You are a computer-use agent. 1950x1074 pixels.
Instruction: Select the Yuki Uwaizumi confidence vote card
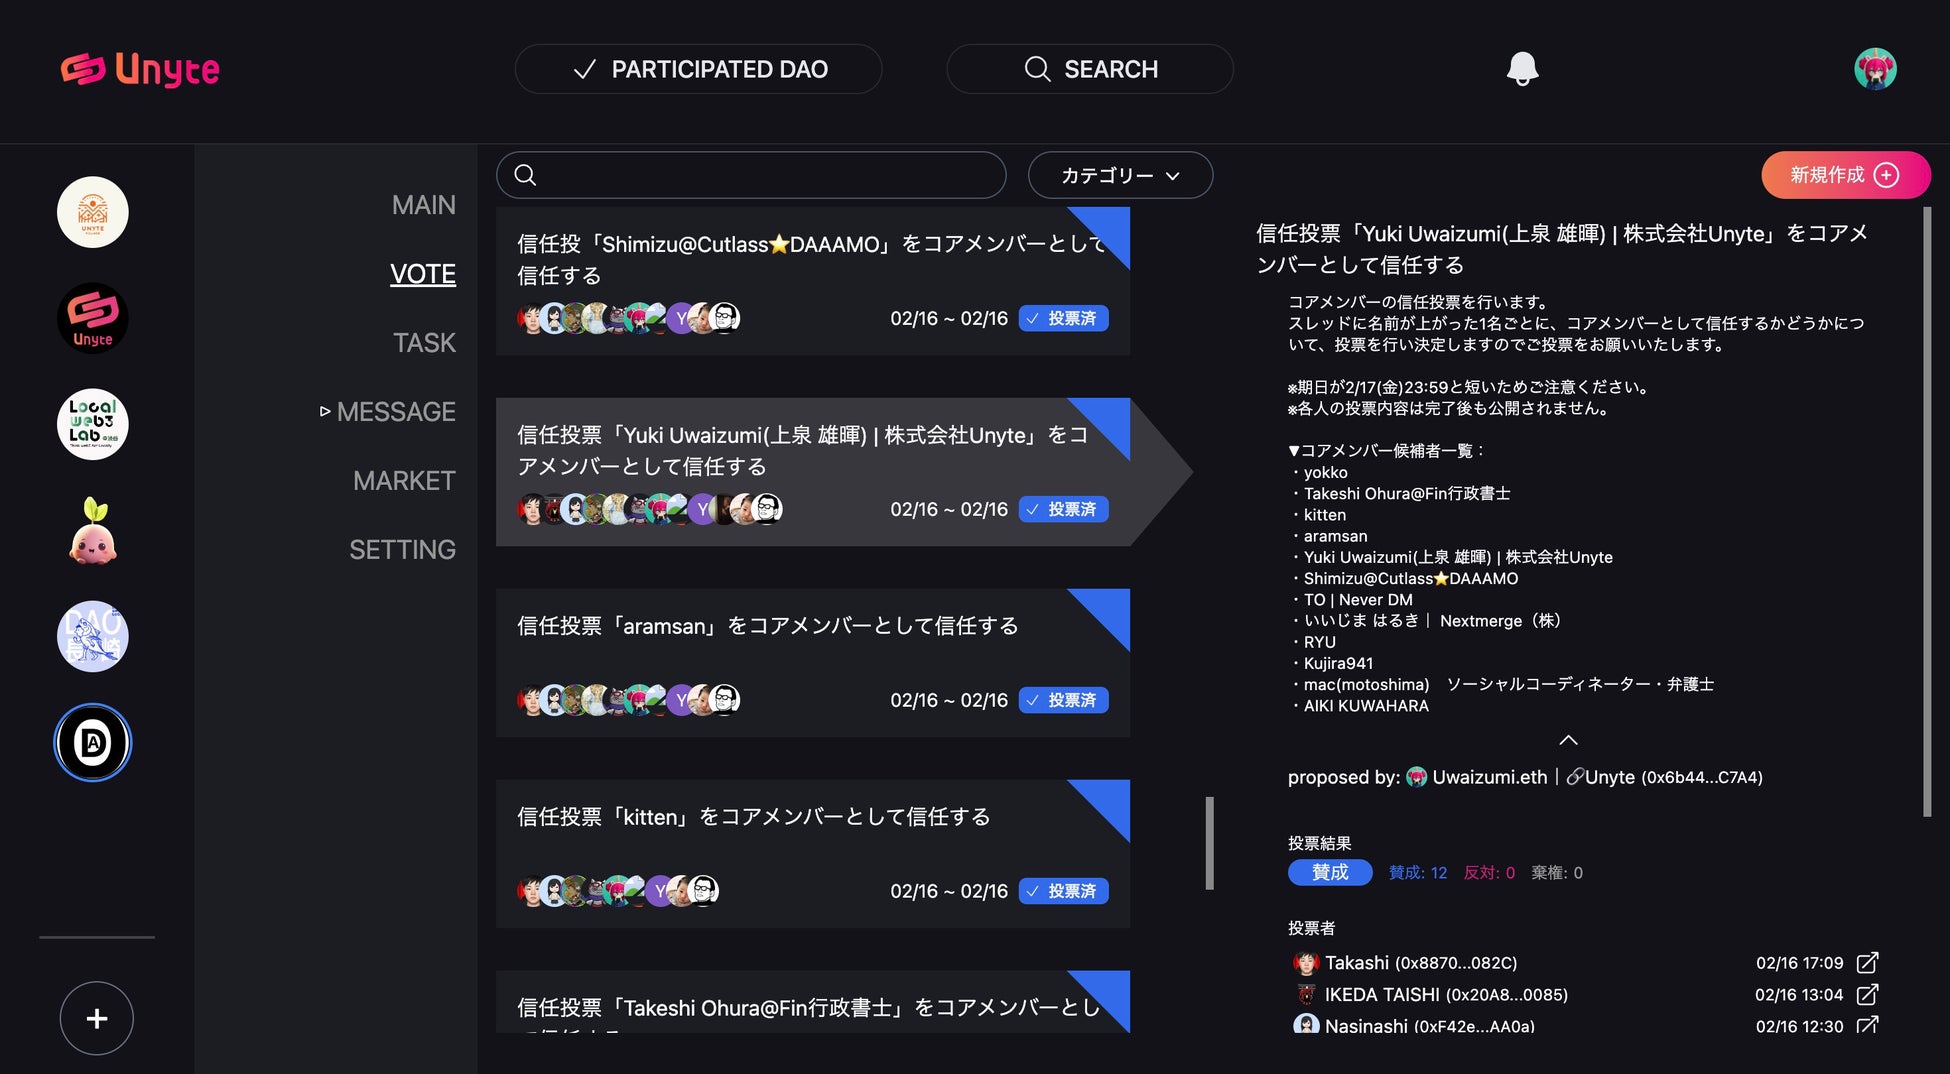point(813,472)
